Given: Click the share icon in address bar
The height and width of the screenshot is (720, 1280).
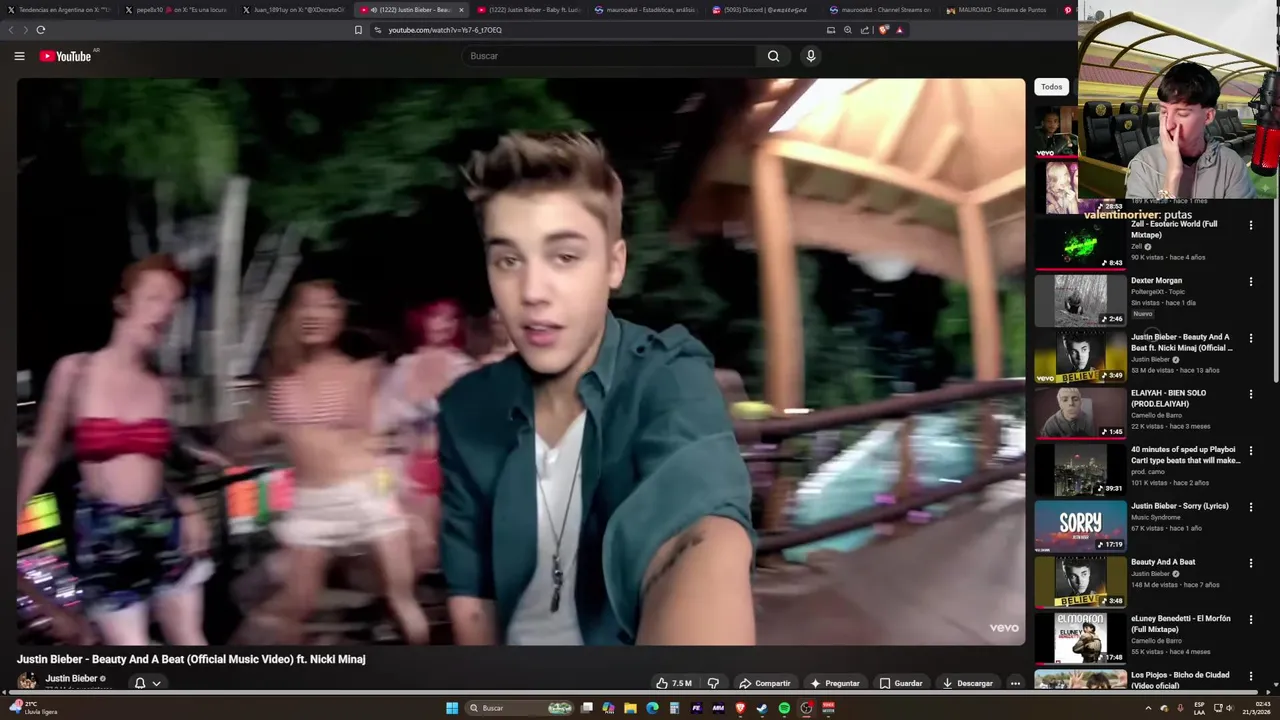Looking at the screenshot, I should [865, 30].
